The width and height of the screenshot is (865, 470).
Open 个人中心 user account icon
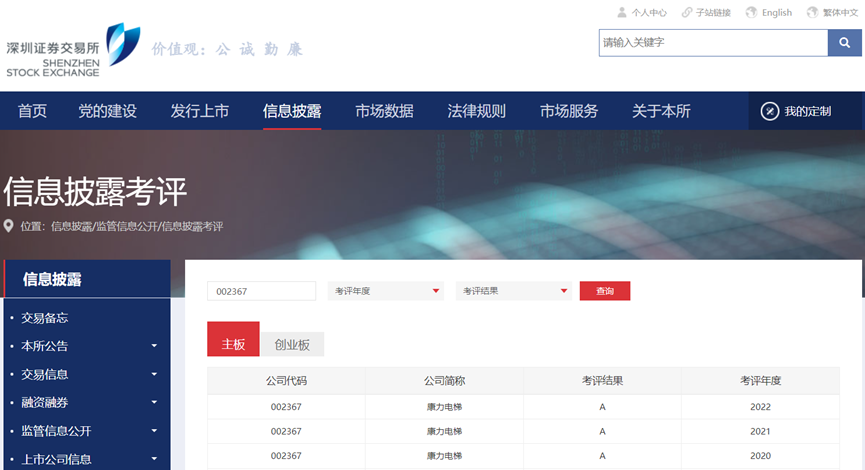[x=622, y=13]
